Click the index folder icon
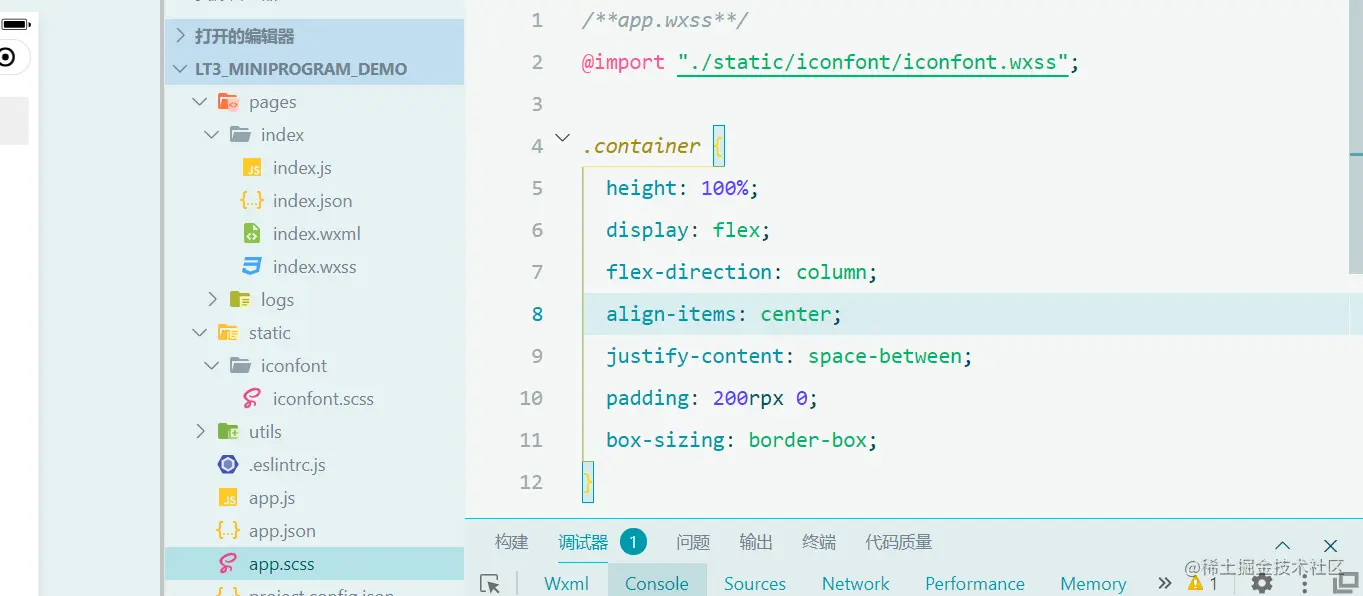This screenshot has height=596, width=1363. coord(240,134)
